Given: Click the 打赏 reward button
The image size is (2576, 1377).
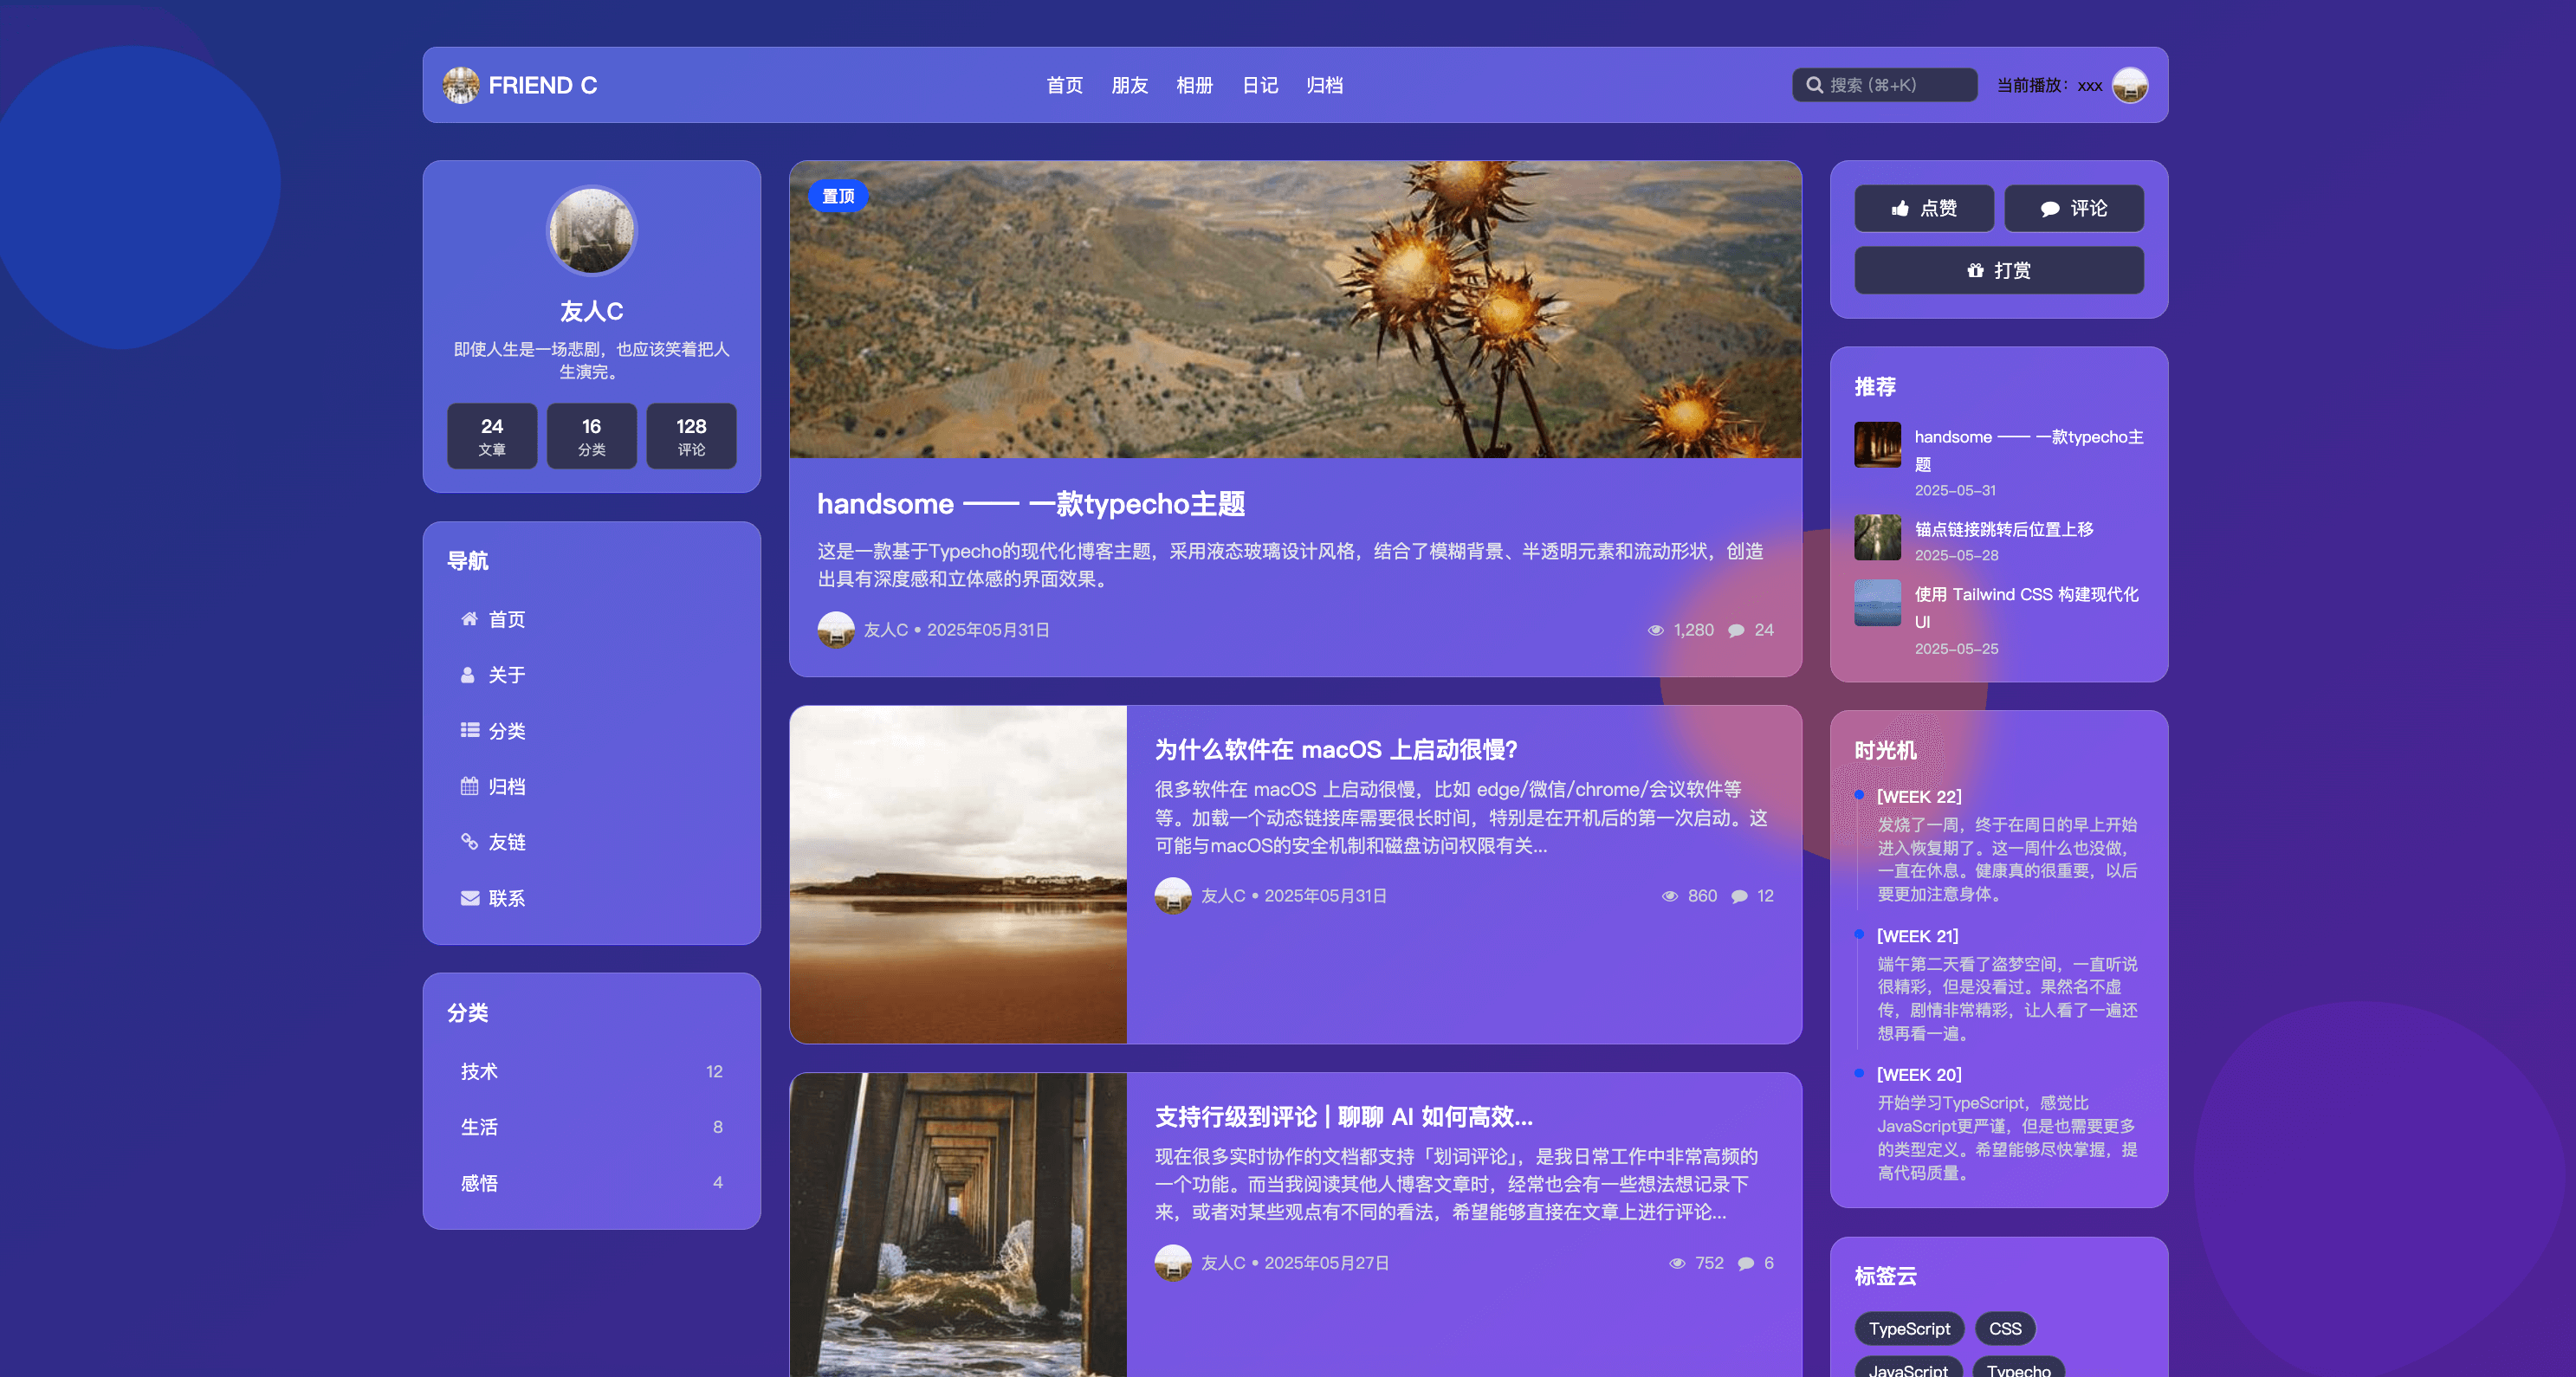Looking at the screenshot, I should tap(1999, 270).
